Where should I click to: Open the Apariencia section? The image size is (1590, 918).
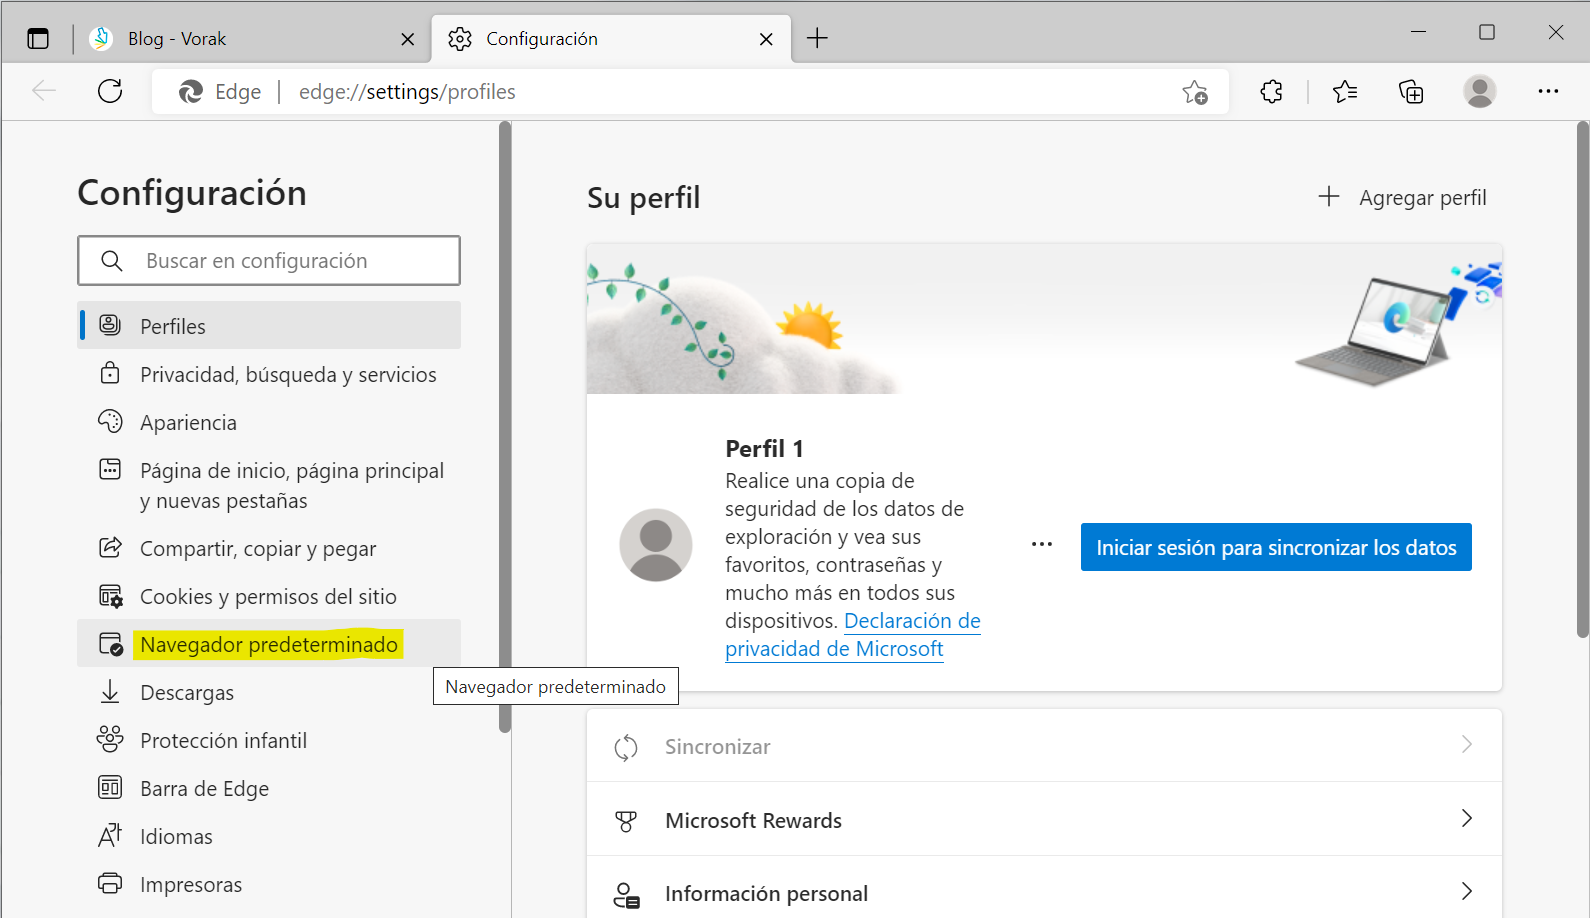[269, 422]
